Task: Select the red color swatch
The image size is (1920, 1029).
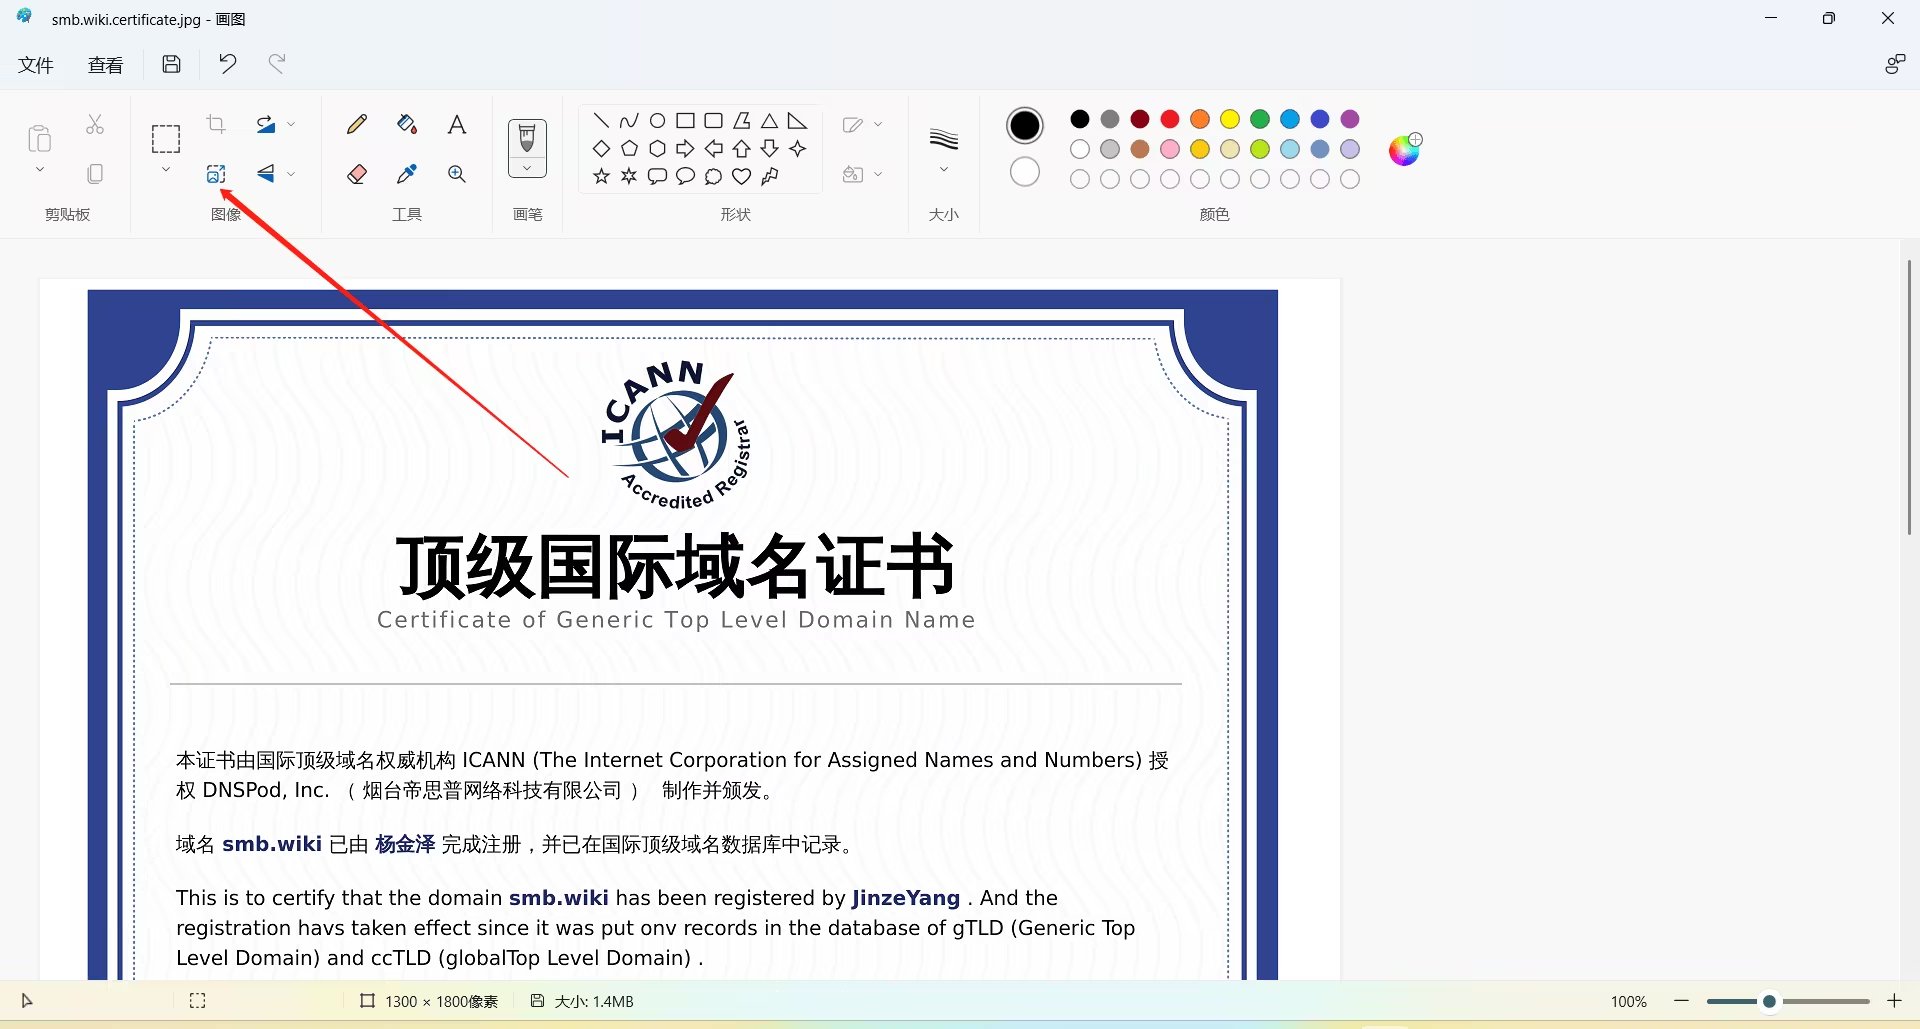Action: tap(1170, 119)
